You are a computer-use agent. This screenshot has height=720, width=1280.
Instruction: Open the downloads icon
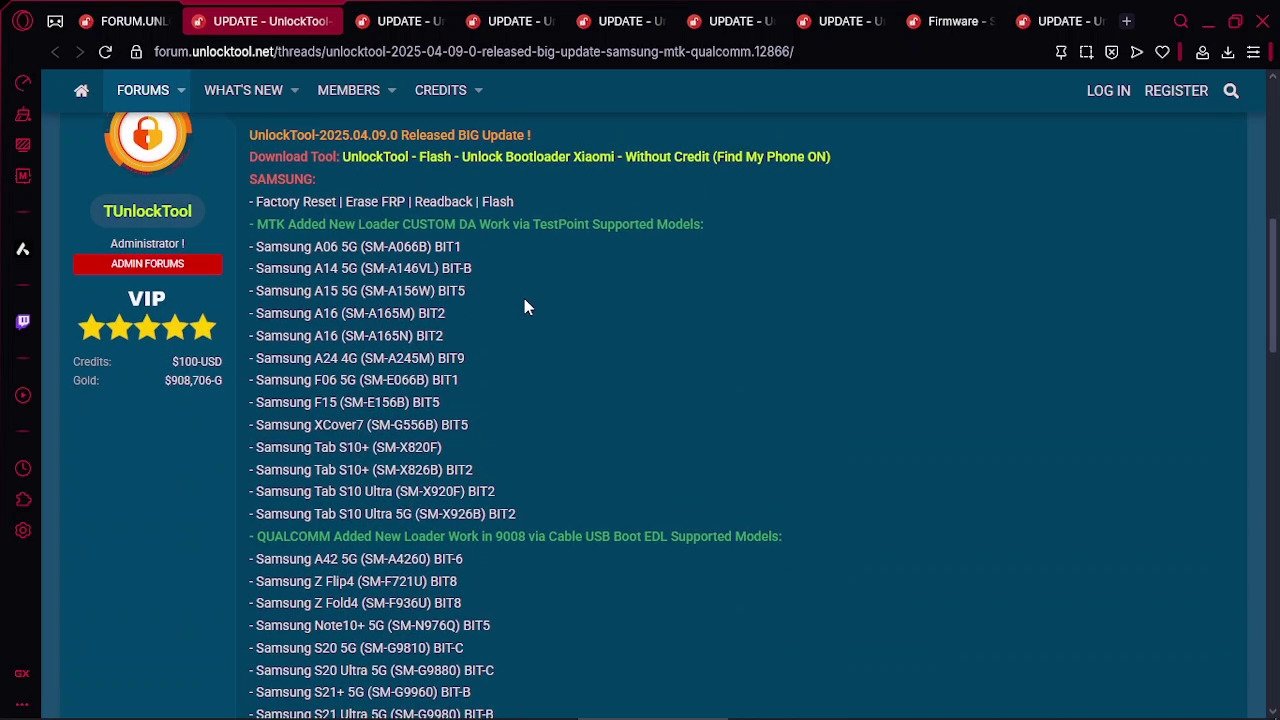(x=1228, y=52)
